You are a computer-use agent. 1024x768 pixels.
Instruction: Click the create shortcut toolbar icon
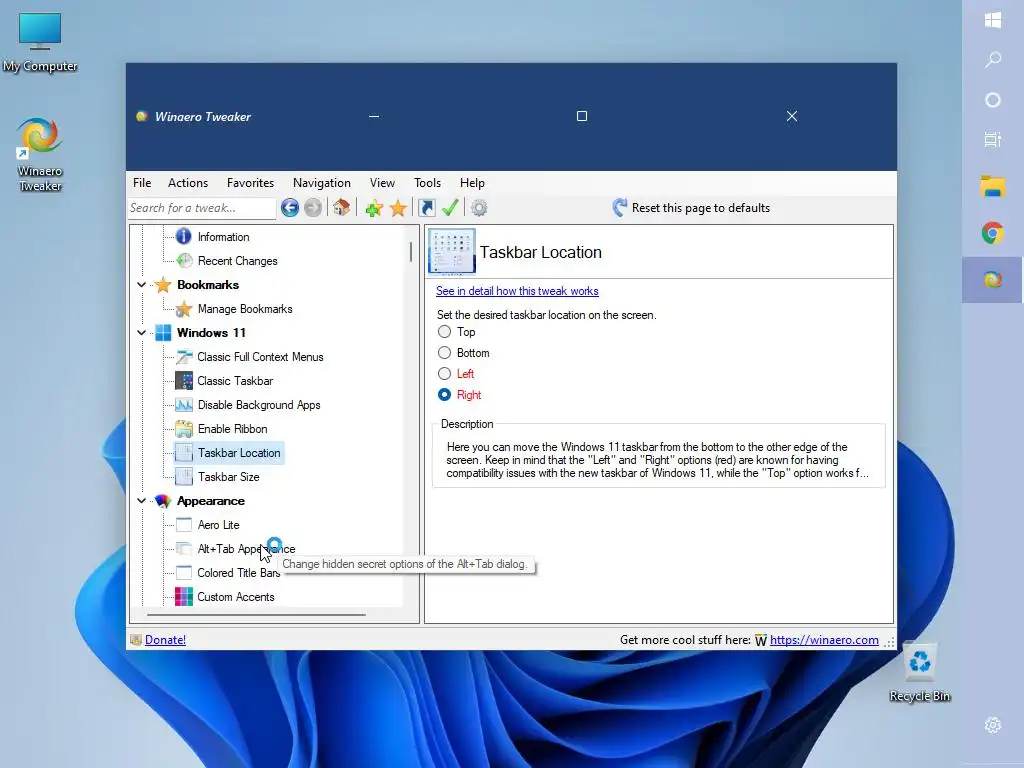426,208
